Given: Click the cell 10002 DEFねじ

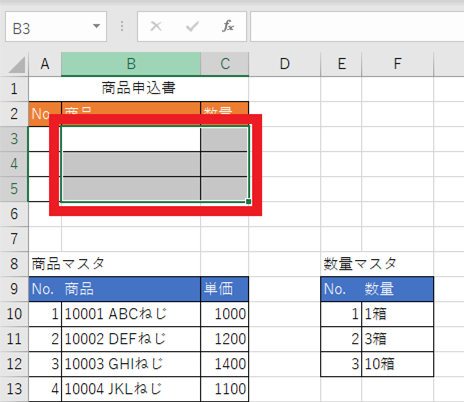Looking at the screenshot, I should coord(131,339).
